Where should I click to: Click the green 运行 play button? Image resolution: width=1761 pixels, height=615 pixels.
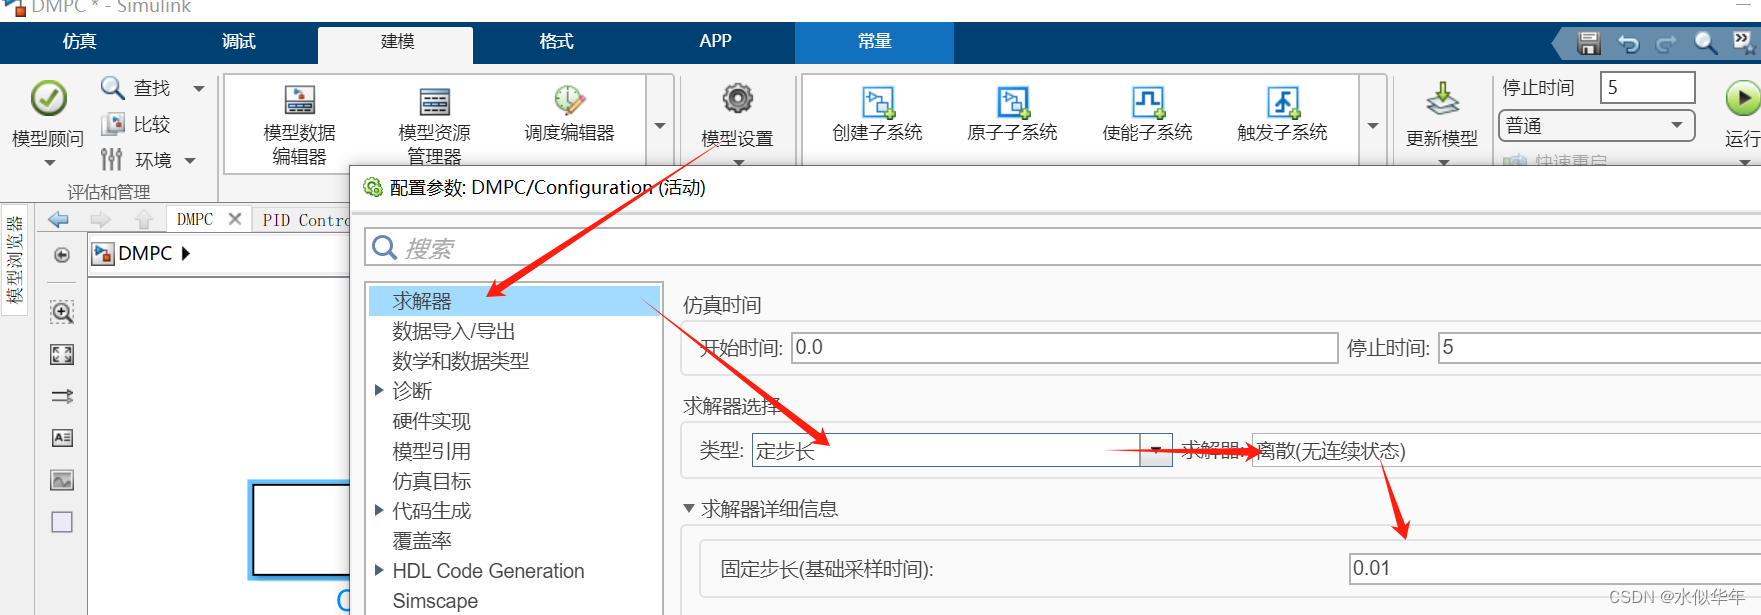click(1742, 99)
